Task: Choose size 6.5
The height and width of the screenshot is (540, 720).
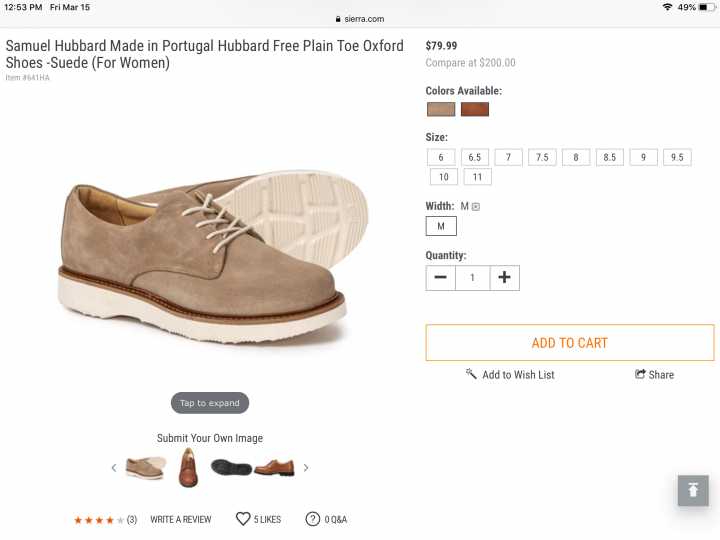Action: 475,158
